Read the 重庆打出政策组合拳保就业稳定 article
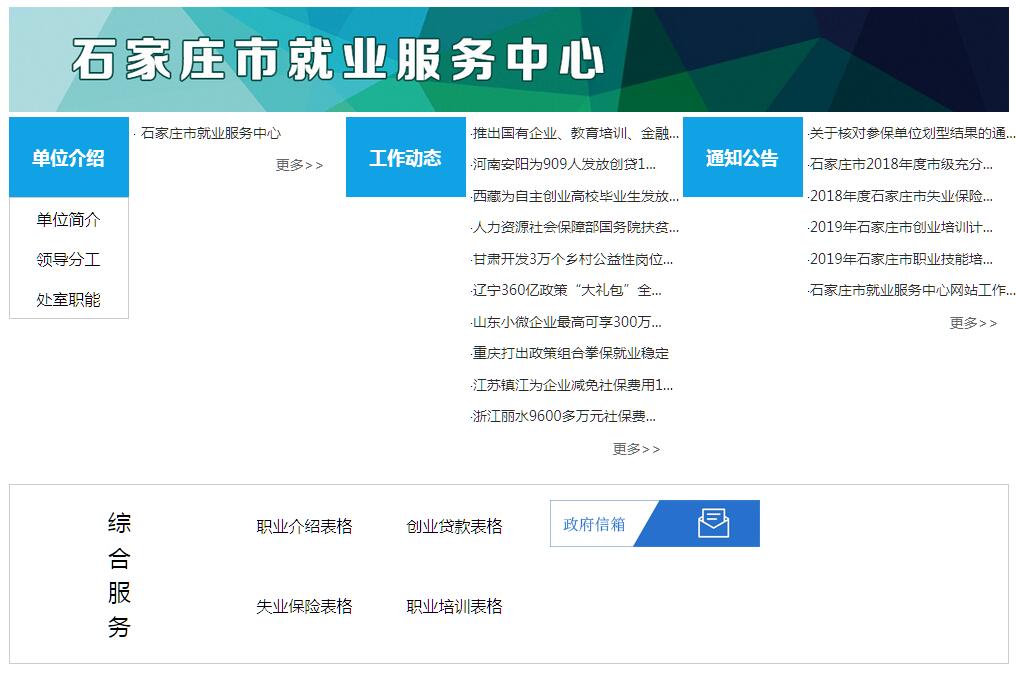This screenshot has width=1016, height=673. click(571, 353)
